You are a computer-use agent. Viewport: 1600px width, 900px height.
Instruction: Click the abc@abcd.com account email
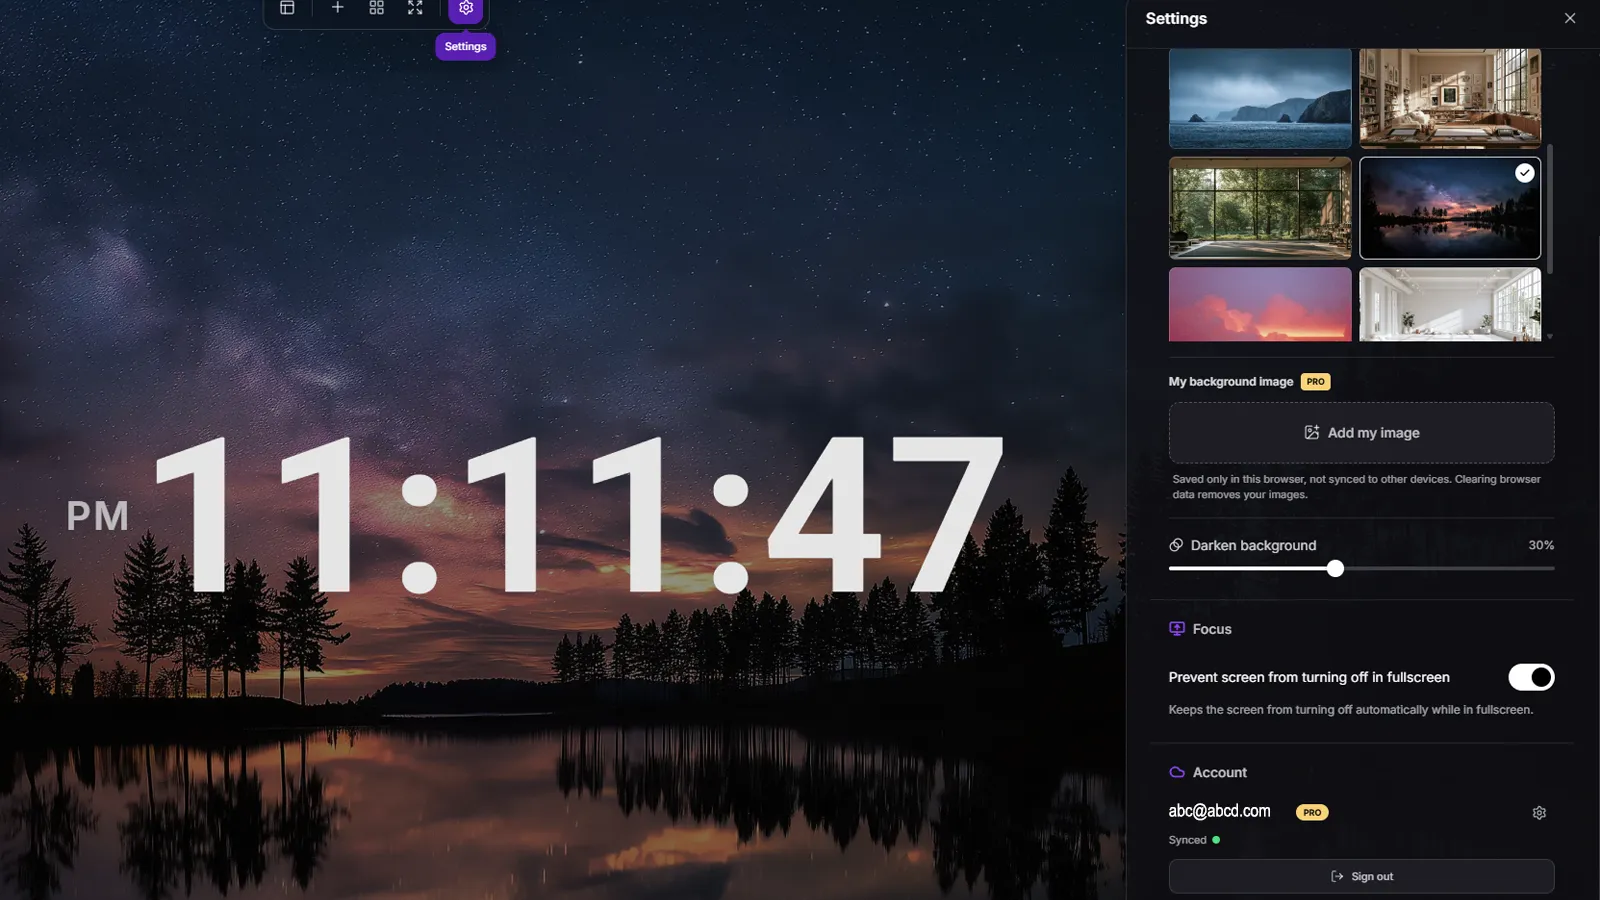point(1219,811)
